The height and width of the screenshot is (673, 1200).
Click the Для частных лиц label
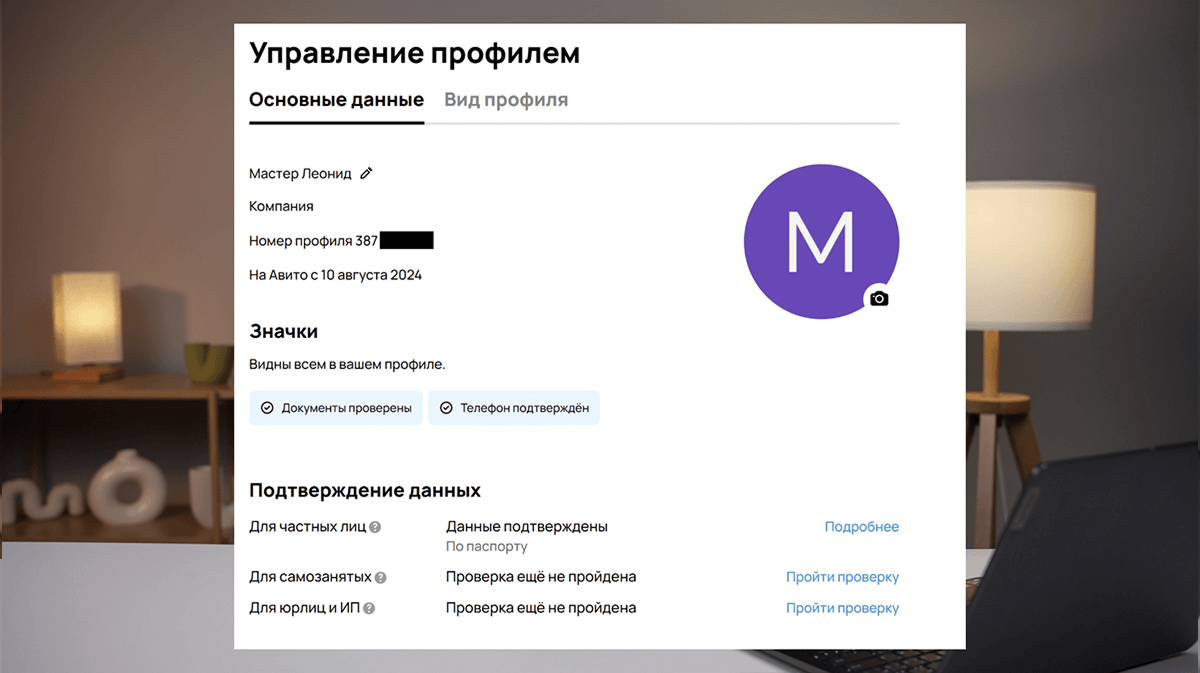pos(307,527)
